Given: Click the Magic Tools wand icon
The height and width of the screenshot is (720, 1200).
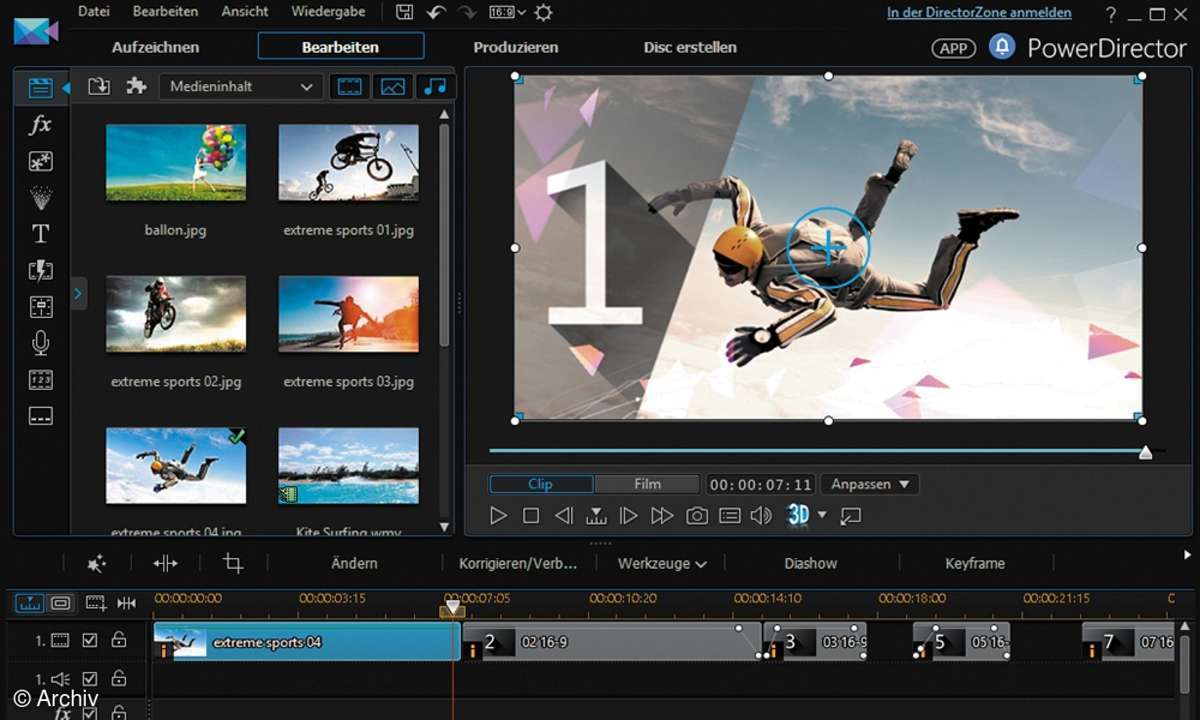Looking at the screenshot, I should click(x=96, y=564).
